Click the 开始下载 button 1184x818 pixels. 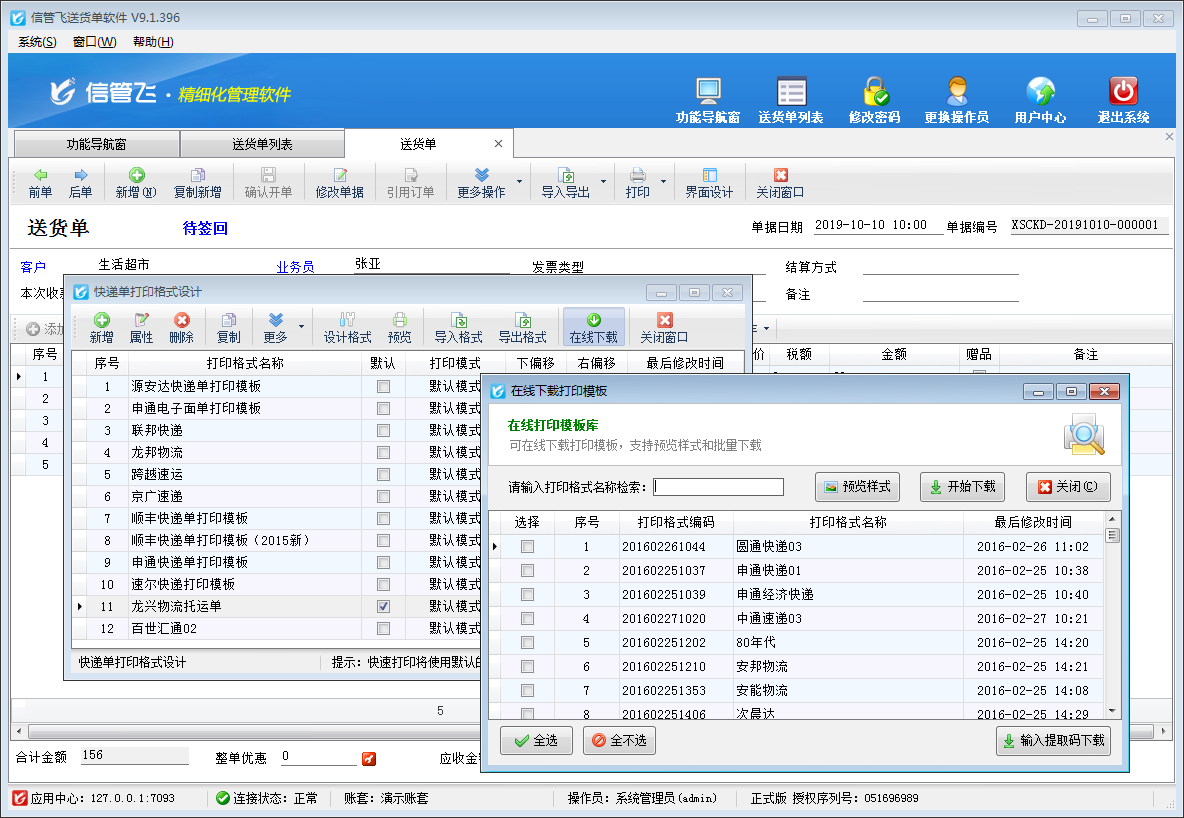tap(962, 486)
